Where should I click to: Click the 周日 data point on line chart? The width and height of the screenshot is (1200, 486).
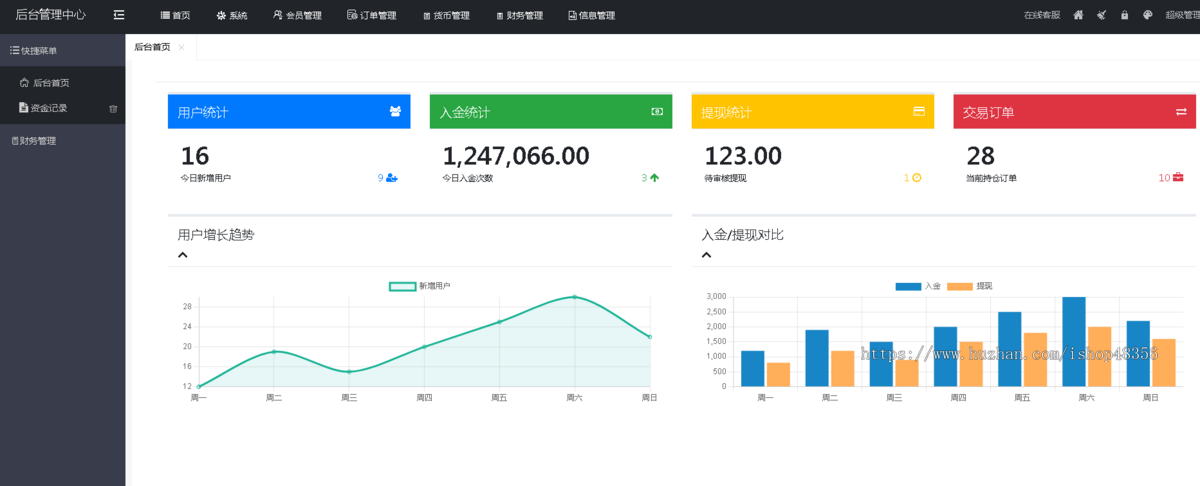pos(650,337)
